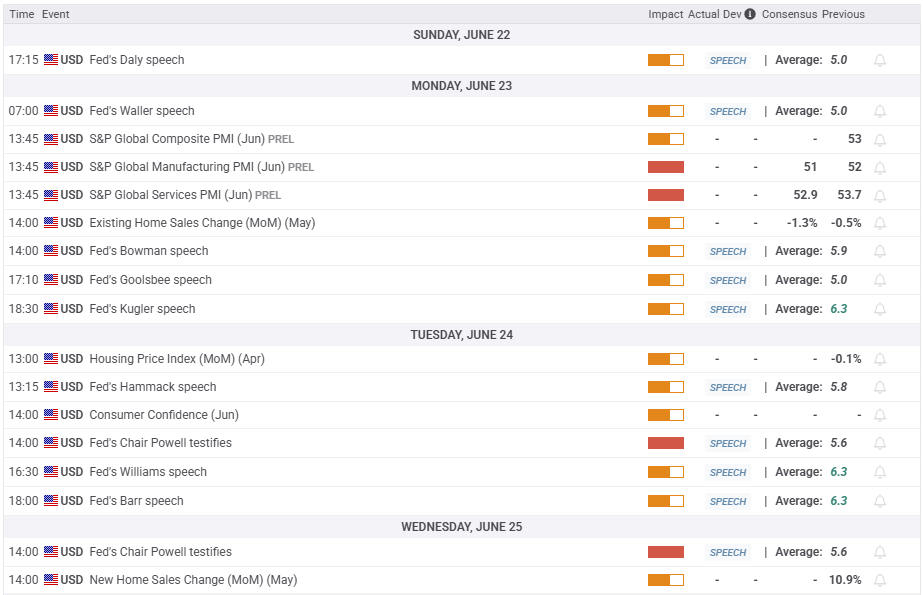
Task: Open SPEECH tag for Fed's Hammack speech
Action: pos(728,388)
